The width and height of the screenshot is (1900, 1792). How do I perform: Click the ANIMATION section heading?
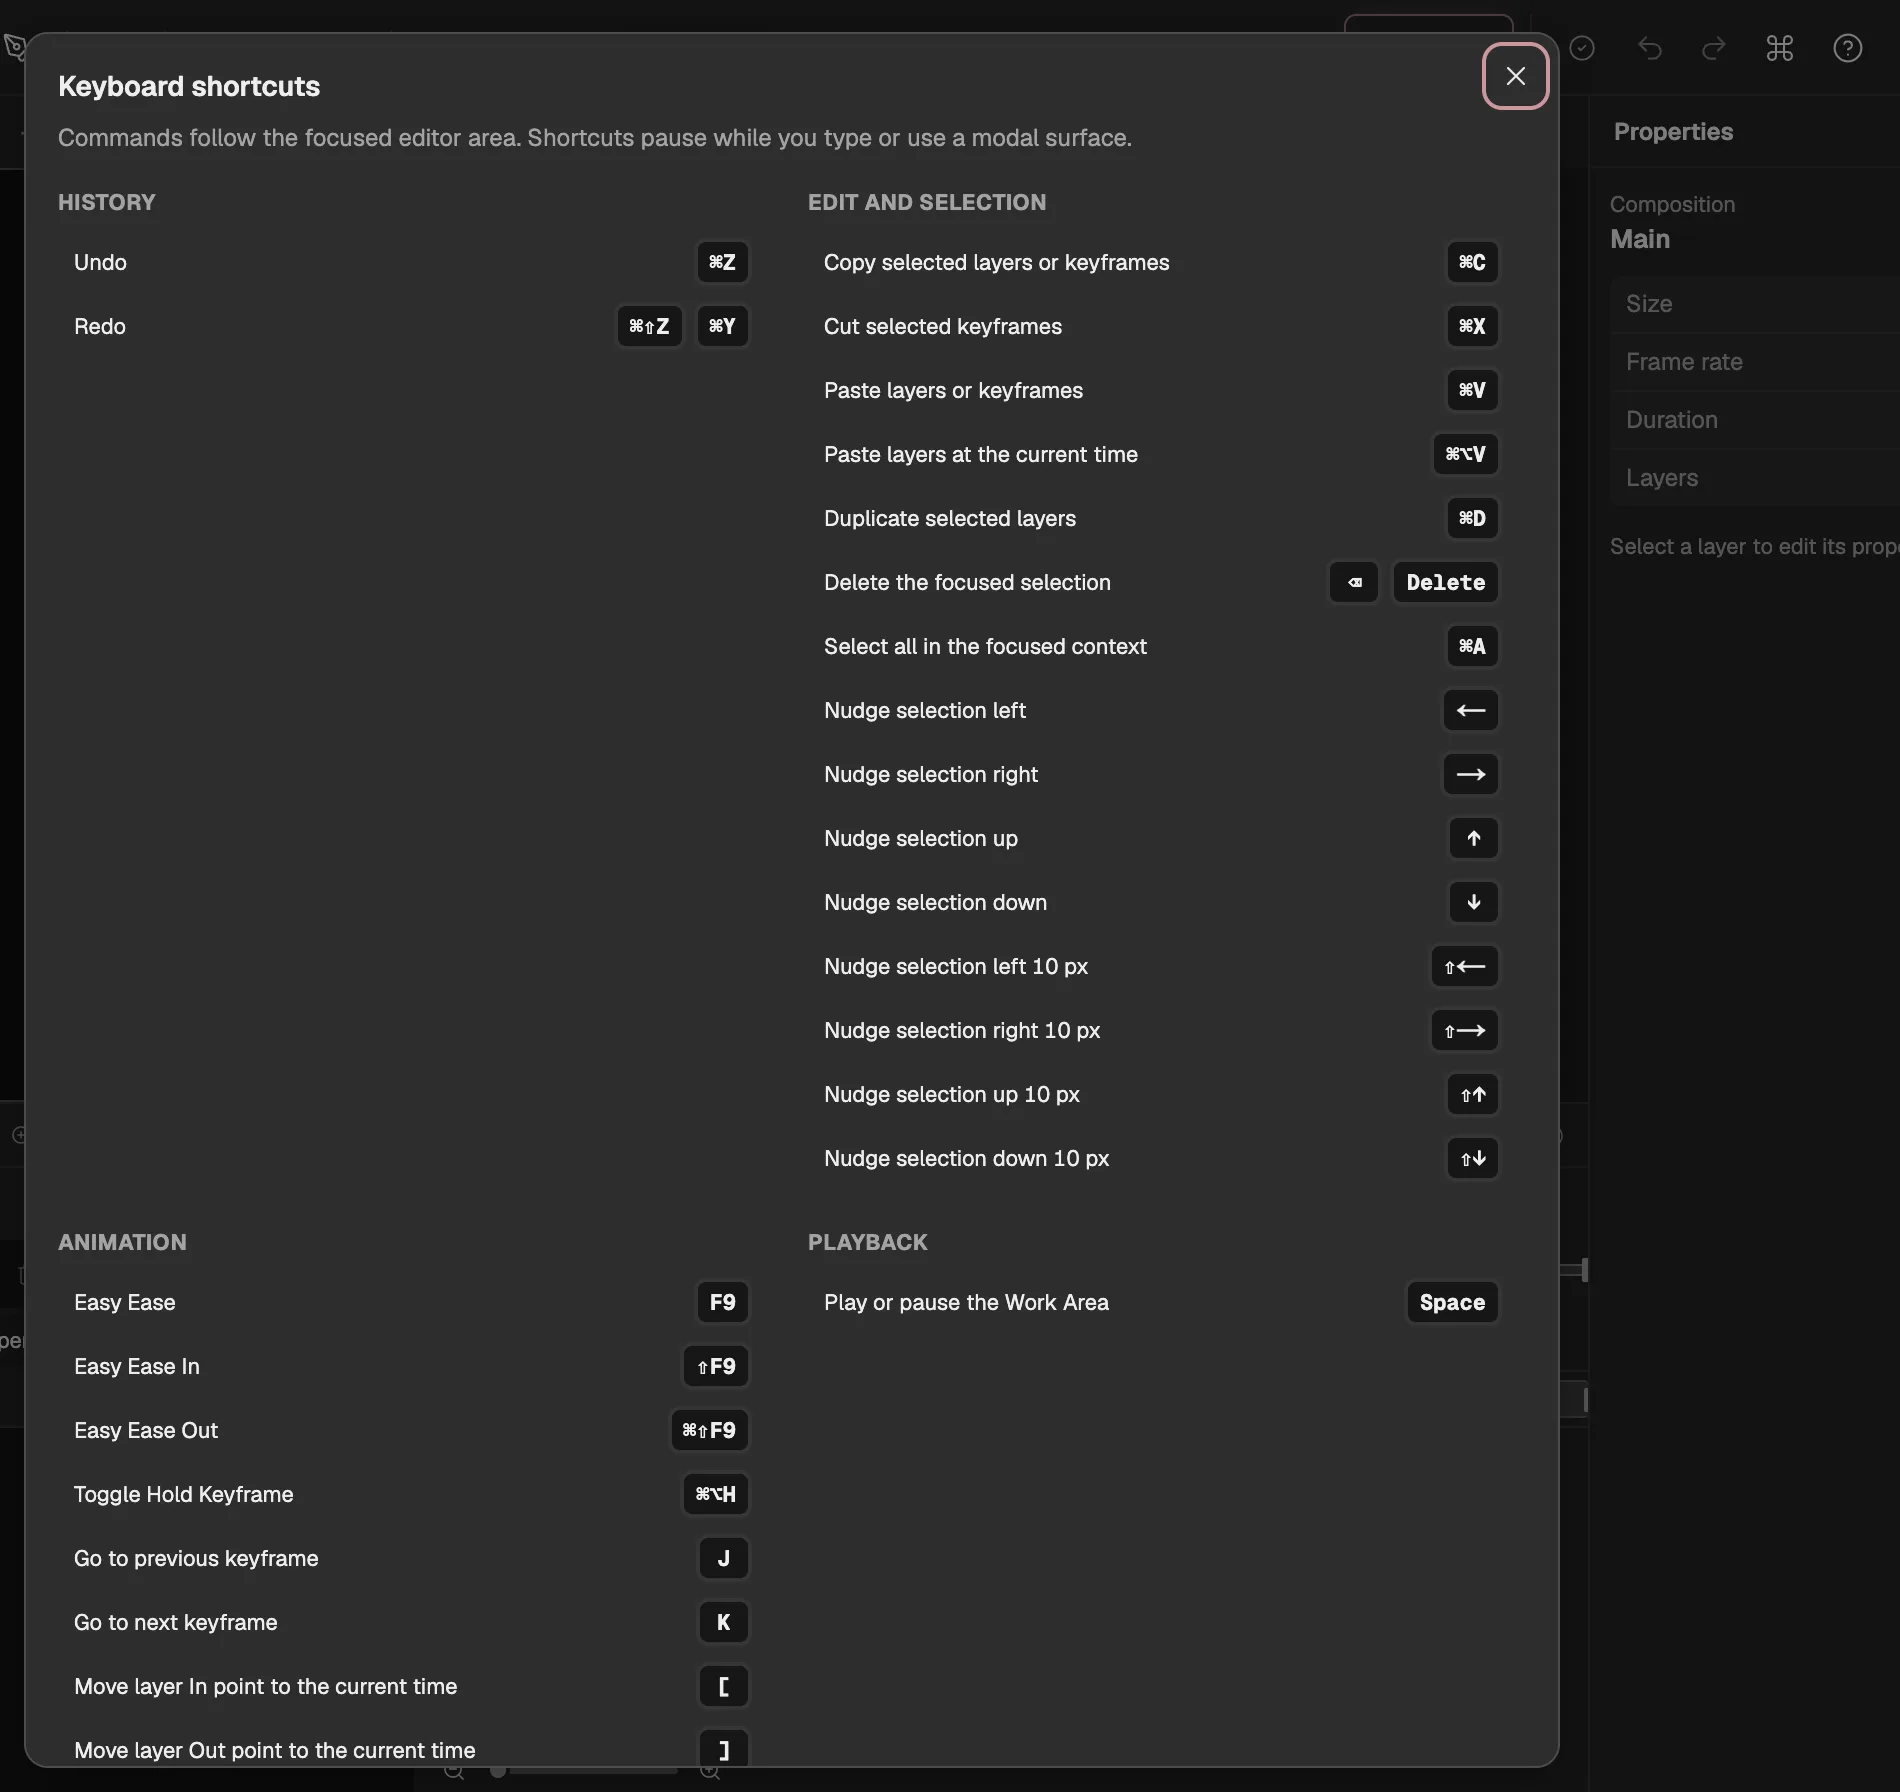pos(122,1242)
